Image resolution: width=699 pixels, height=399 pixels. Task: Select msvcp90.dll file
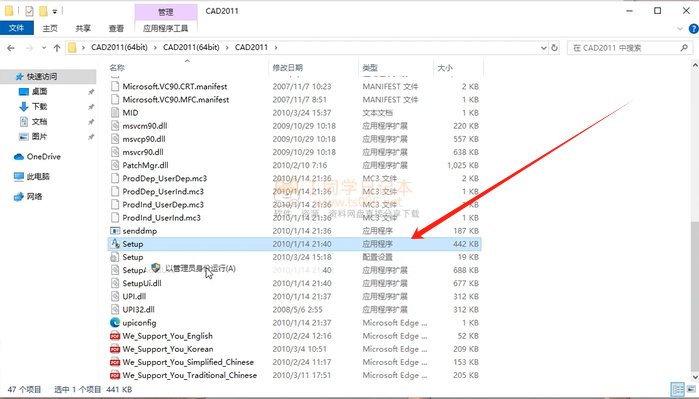[x=144, y=139]
